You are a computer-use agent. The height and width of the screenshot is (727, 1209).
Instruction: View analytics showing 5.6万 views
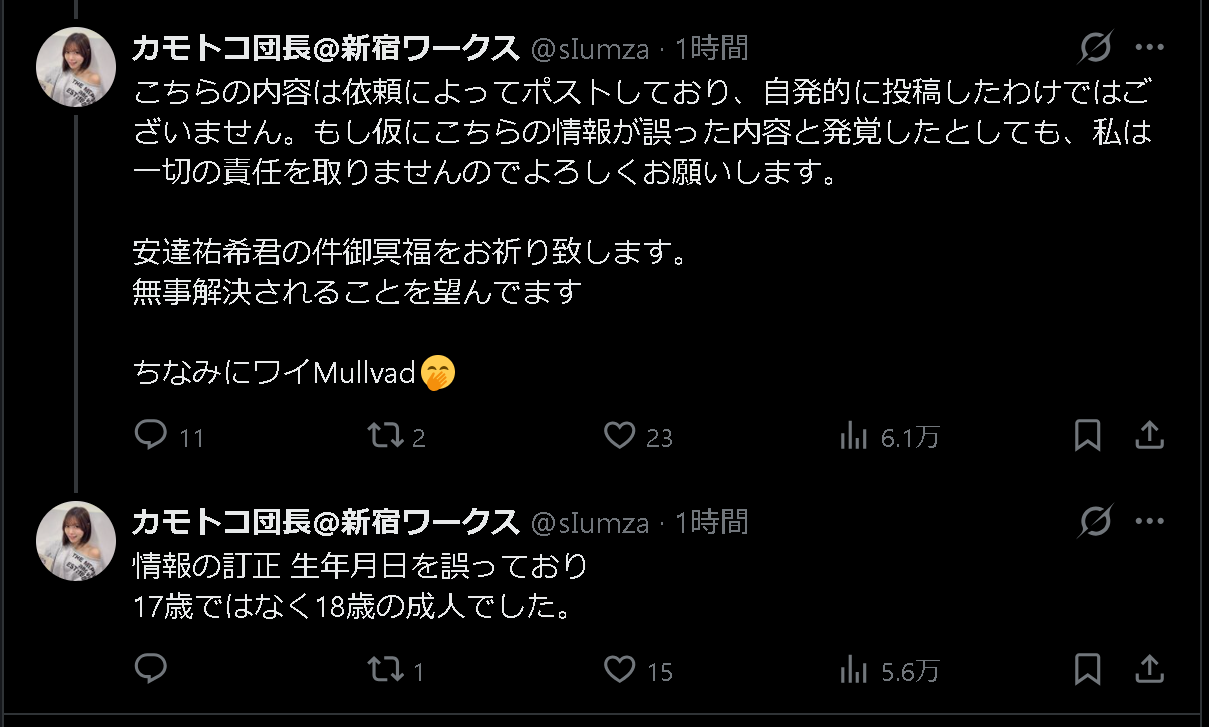[853, 669]
